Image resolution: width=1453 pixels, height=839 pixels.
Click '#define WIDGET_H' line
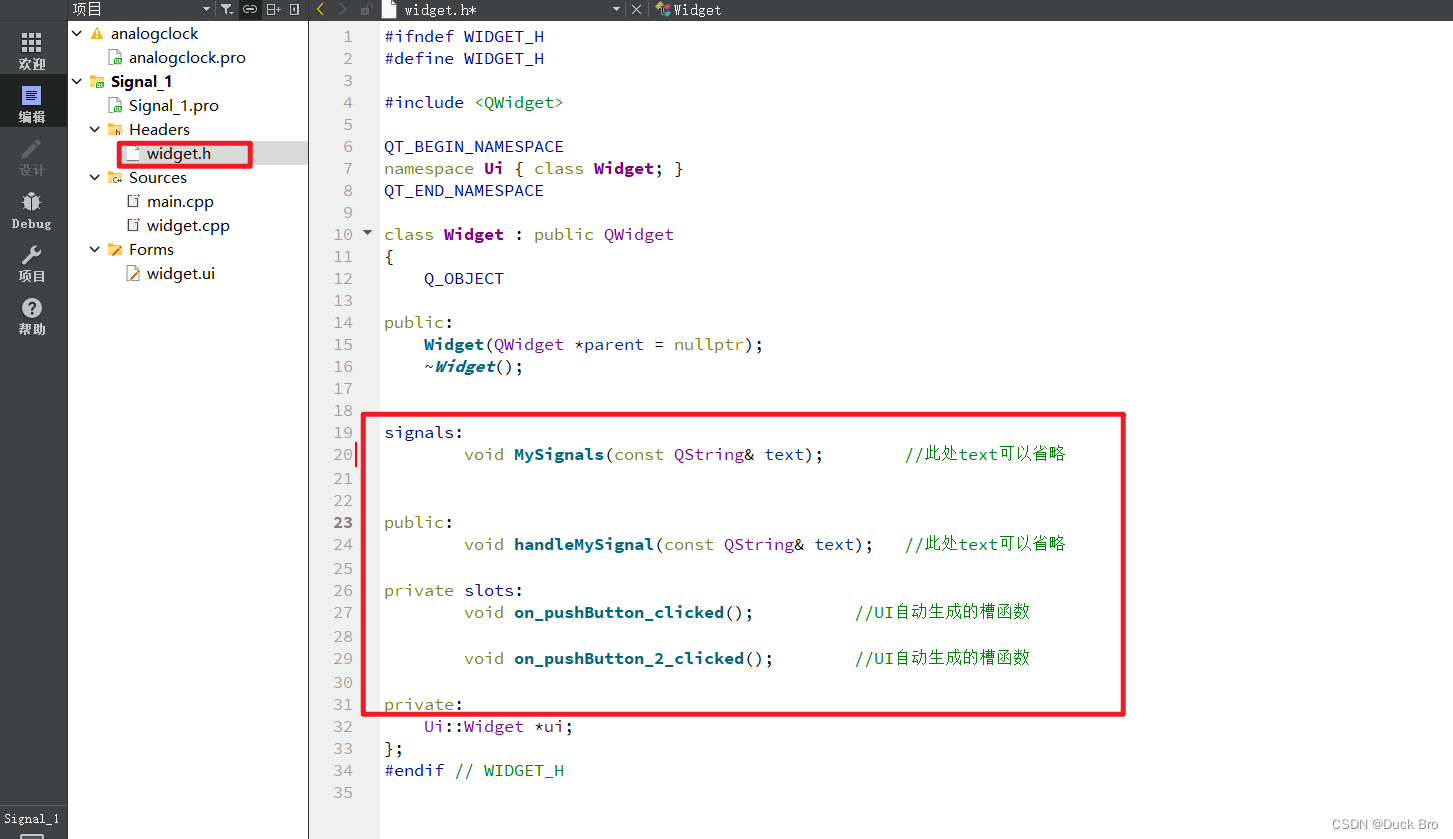464,58
